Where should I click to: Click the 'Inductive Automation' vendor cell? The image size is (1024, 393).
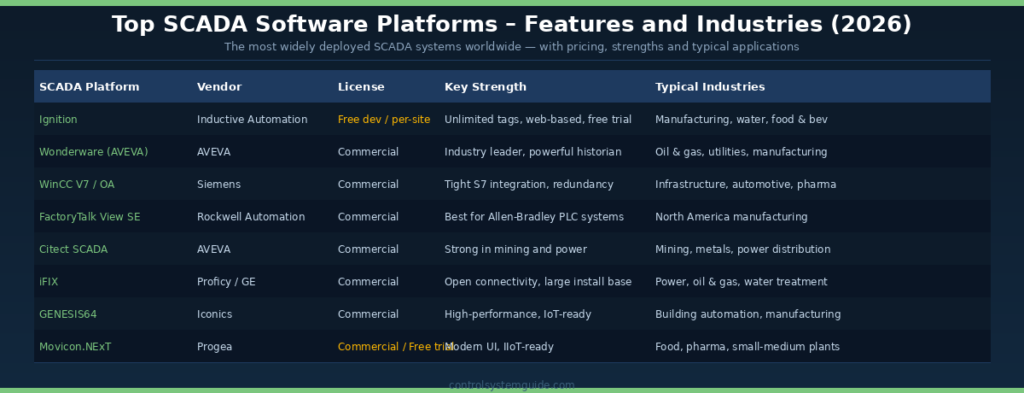coord(252,119)
